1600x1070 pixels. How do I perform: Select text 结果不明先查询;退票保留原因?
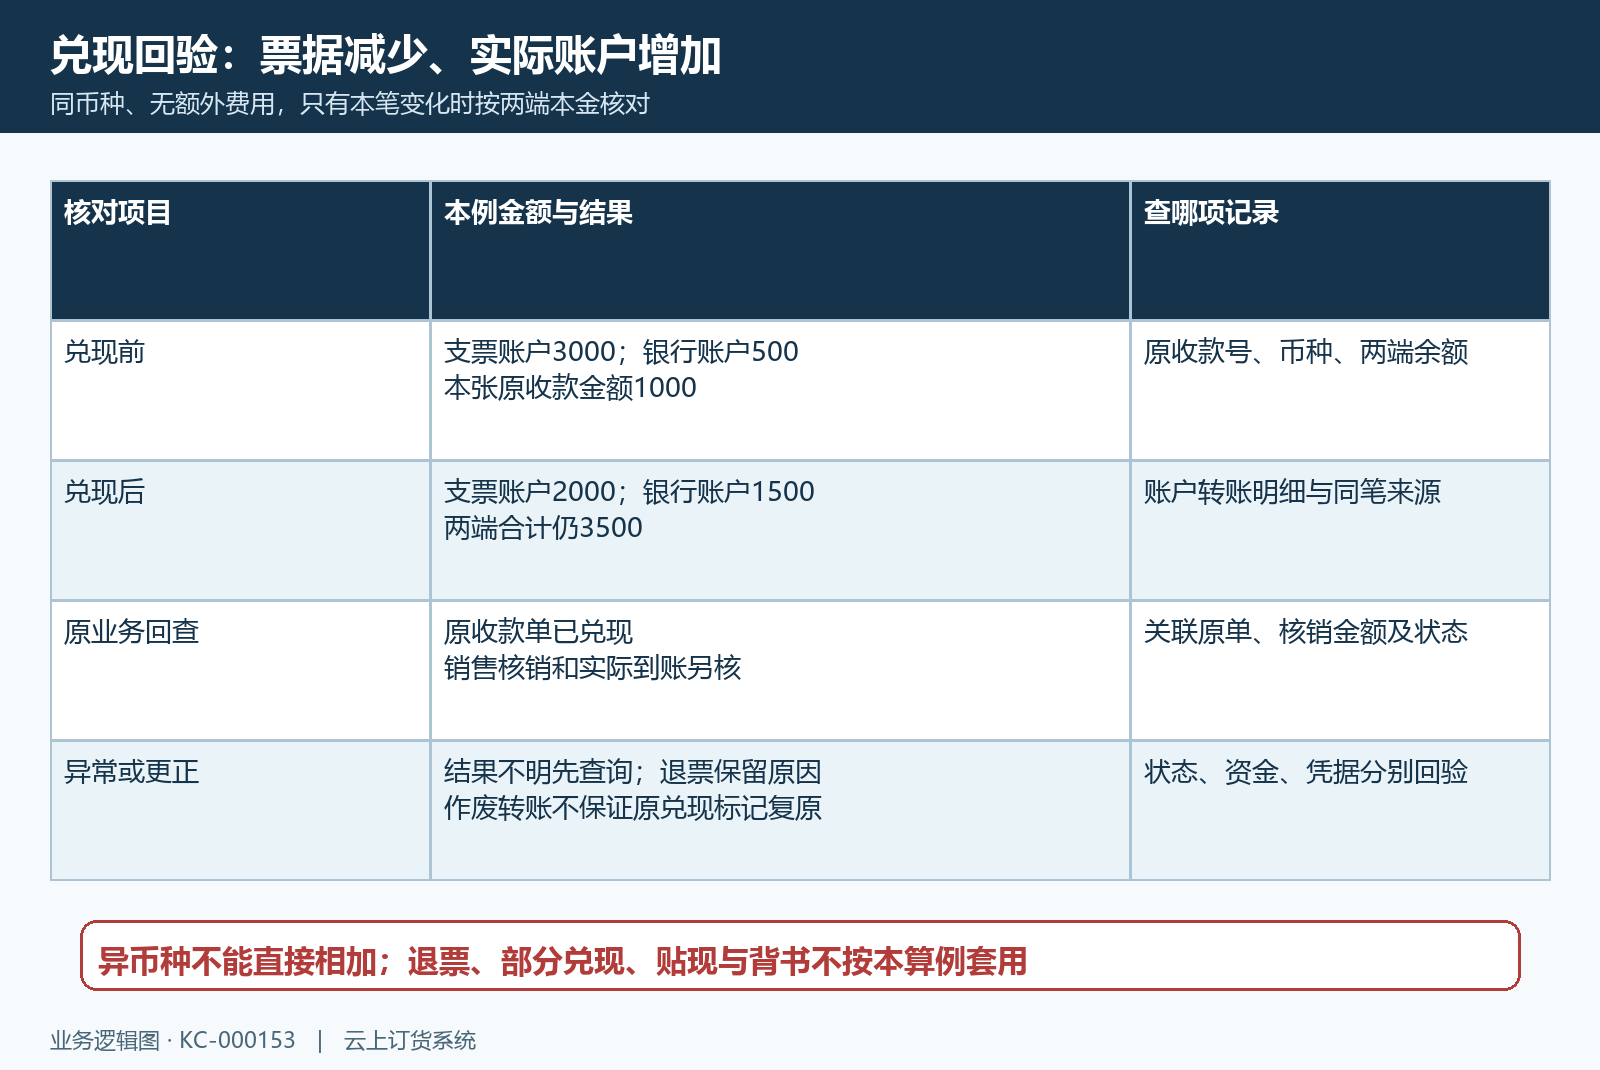click(633, 772)
